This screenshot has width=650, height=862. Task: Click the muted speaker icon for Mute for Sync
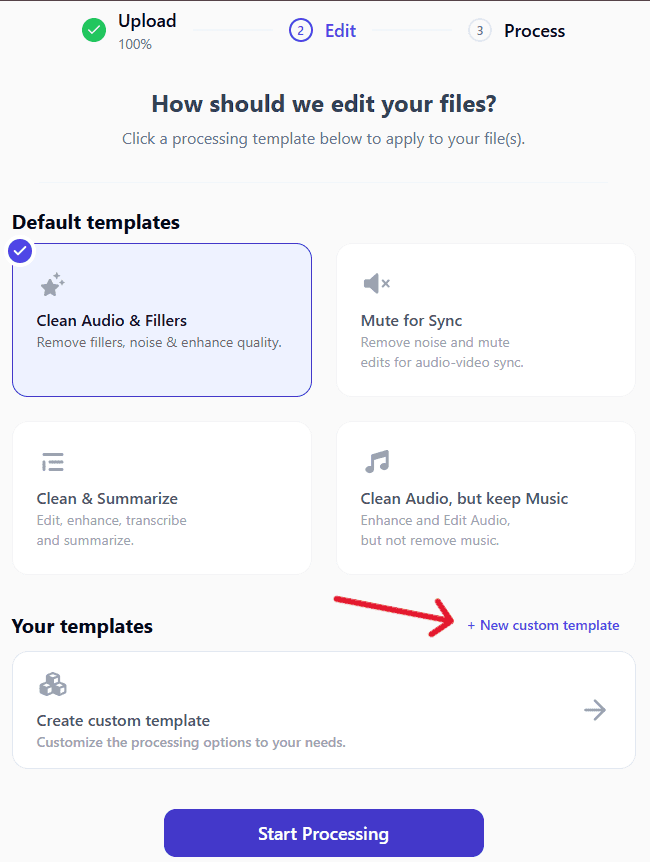pyautogui.click(x=377, y=284)
